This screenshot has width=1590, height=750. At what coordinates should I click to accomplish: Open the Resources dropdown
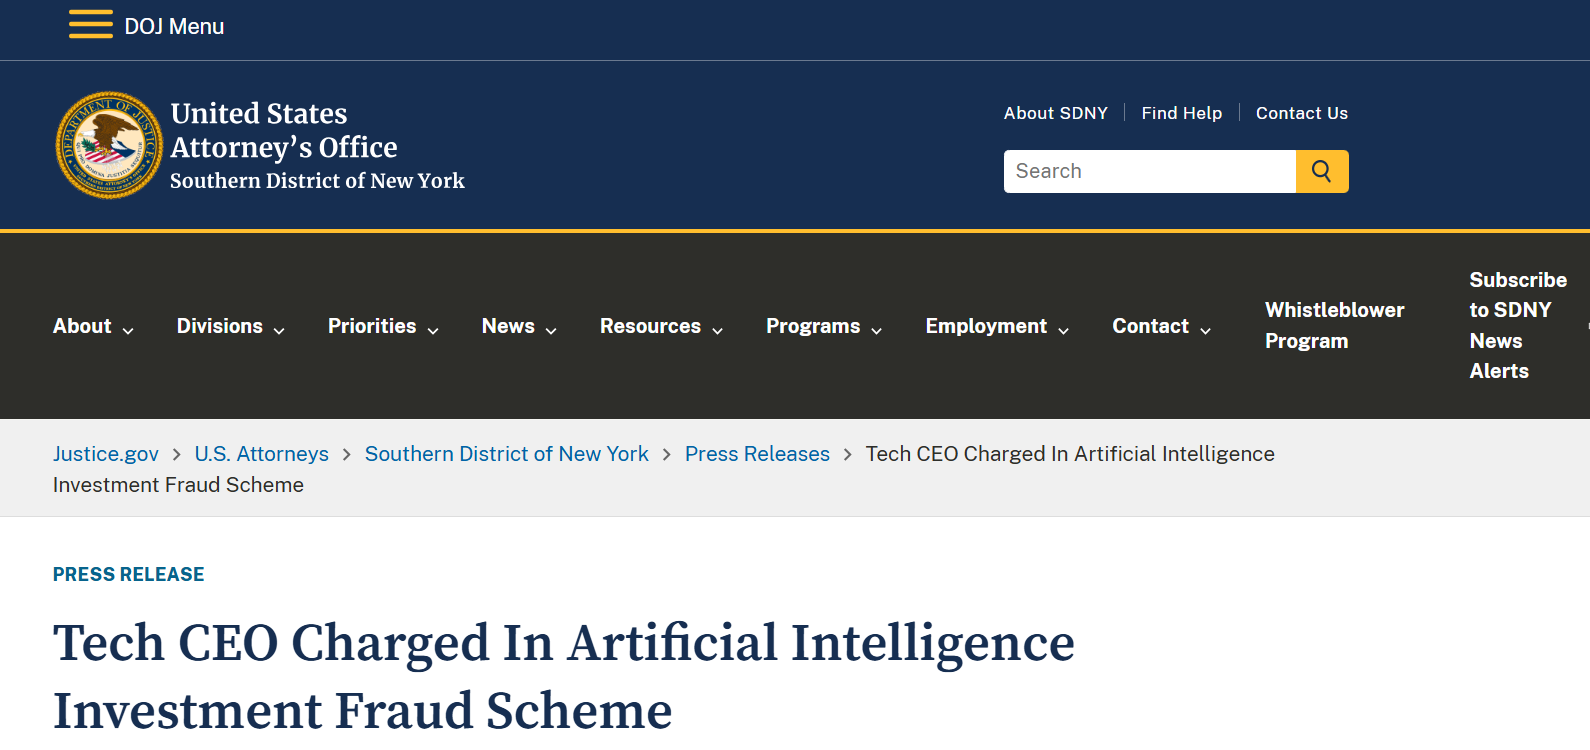click(661, 326)
